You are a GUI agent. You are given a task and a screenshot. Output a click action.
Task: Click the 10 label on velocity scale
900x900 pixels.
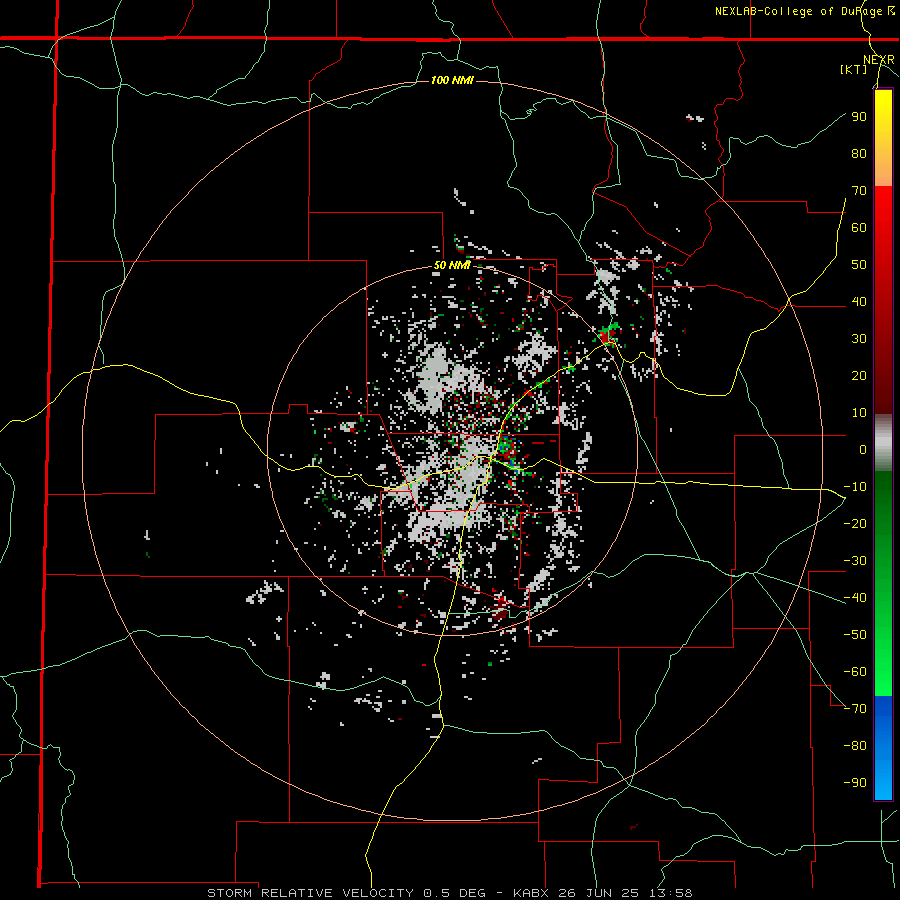859,413
